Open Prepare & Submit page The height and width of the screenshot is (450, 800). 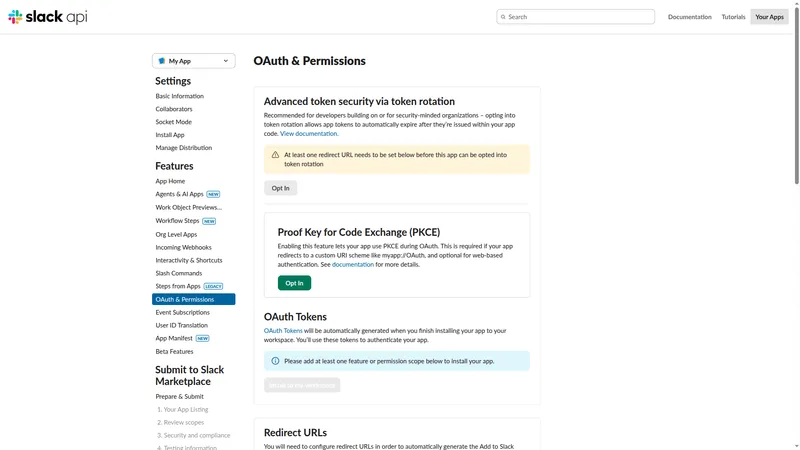pyautogui.click(x=180, y=396)
